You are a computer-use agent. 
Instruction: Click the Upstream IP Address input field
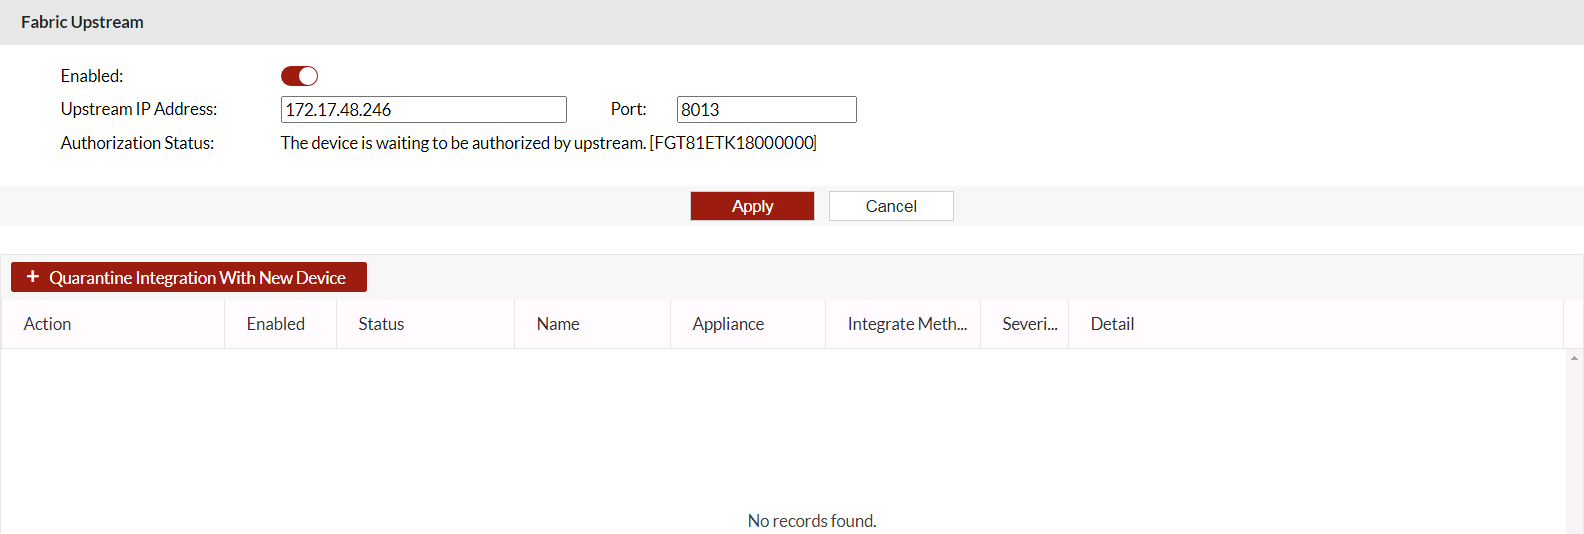(x=423, y=110)
